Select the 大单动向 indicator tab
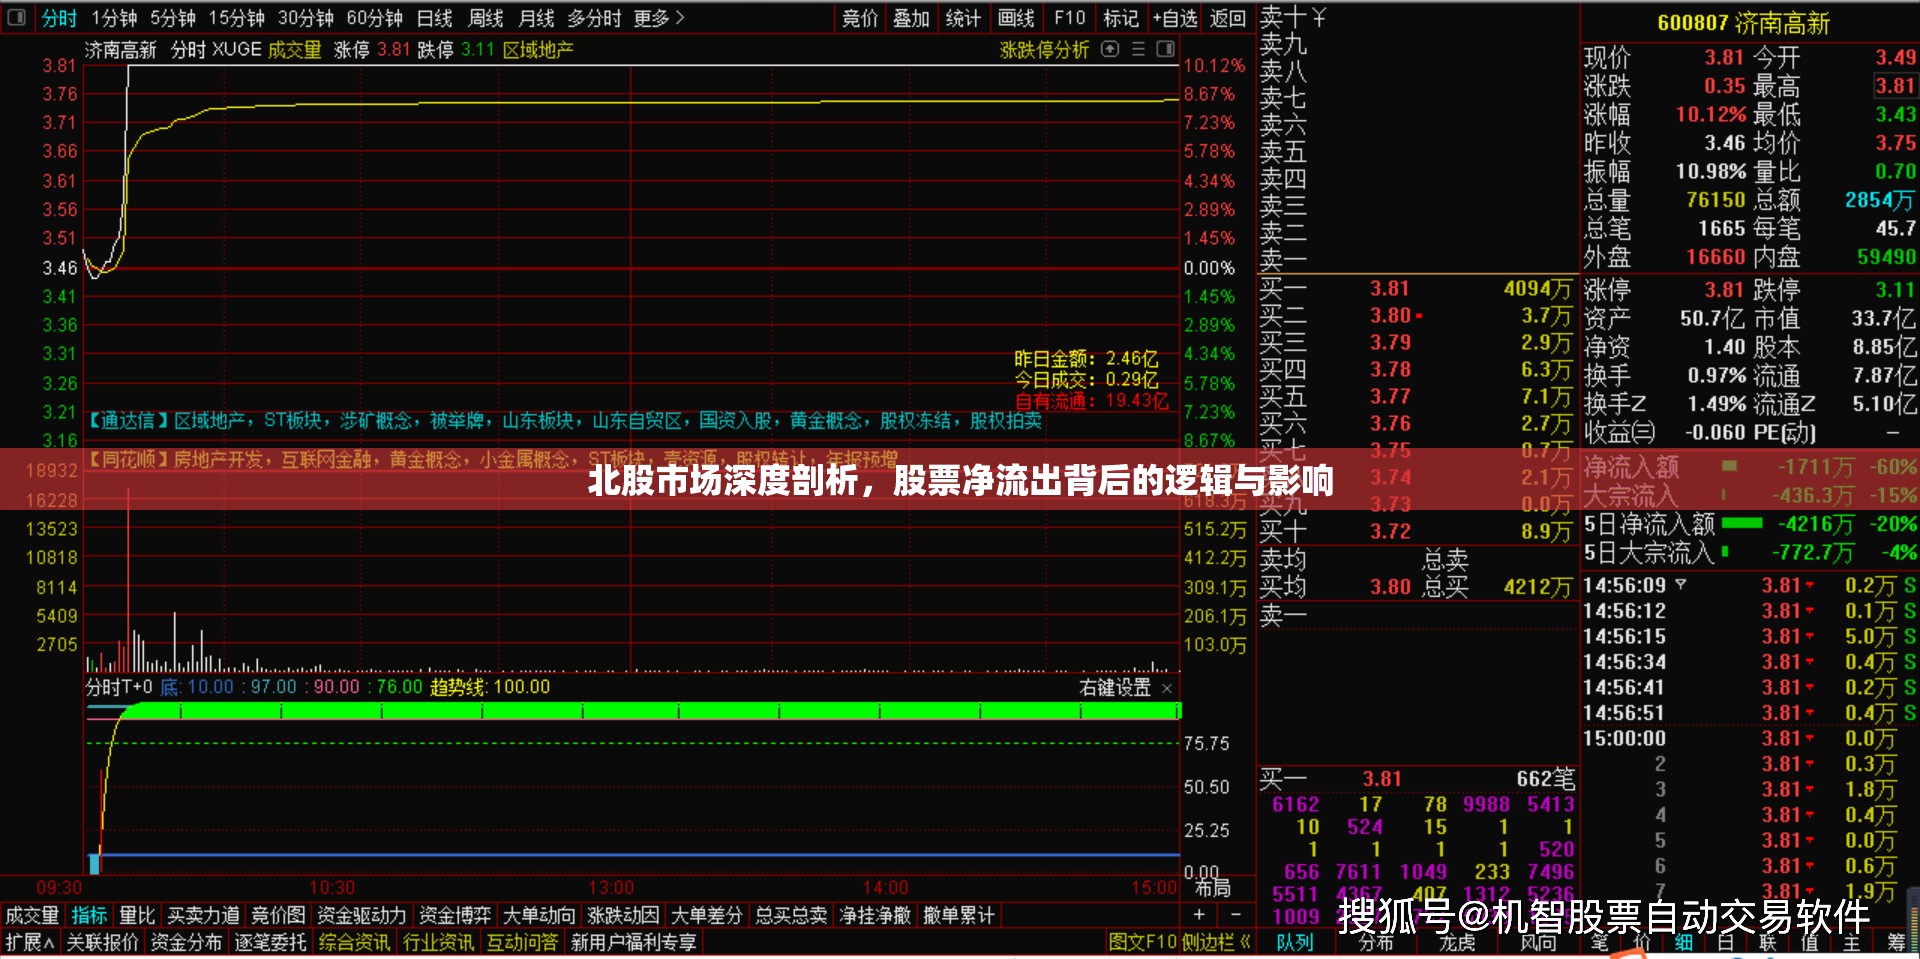Screen dimensions: 1920x959 click(x=539, y=915)
